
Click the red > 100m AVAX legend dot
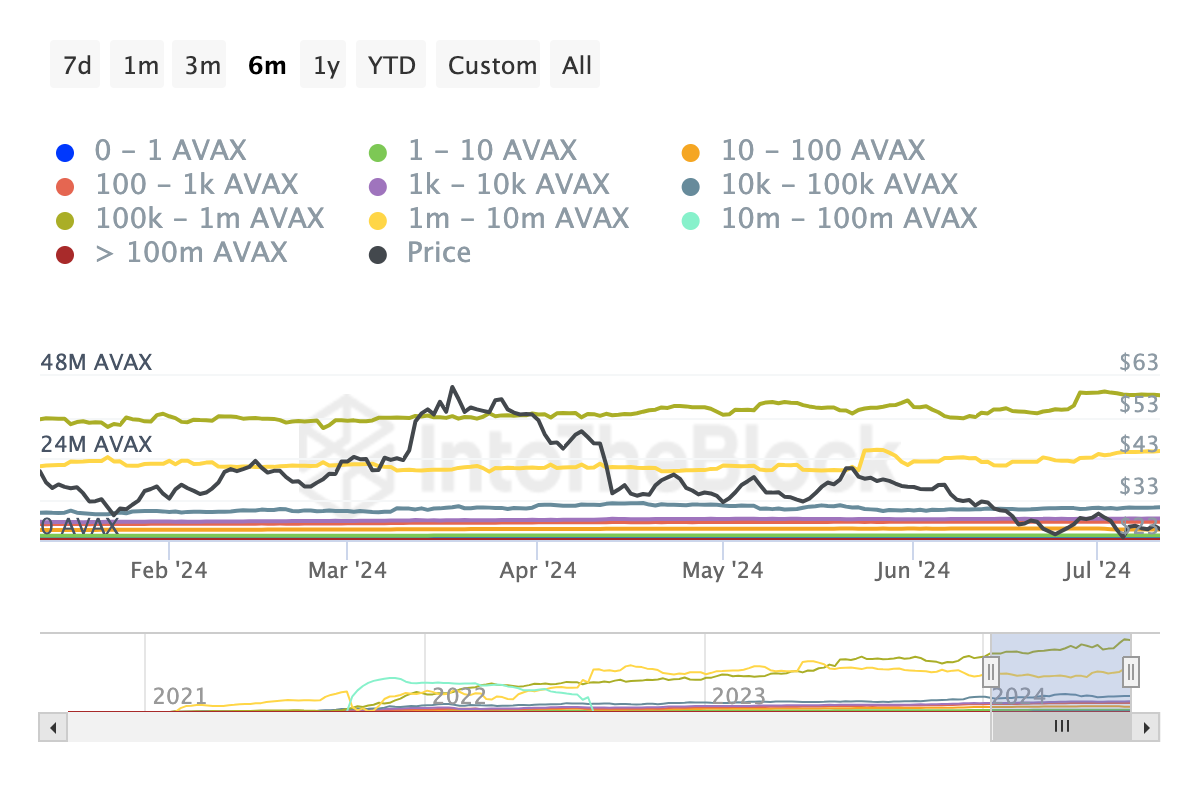pos(66,254)
